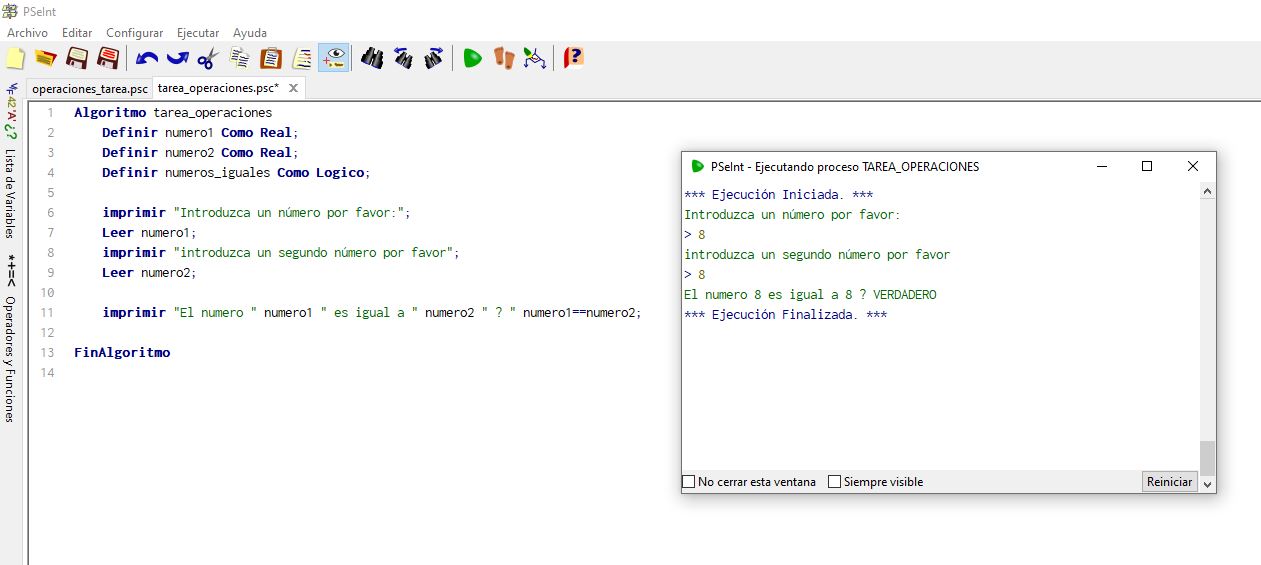Viewport: 1261px width, 565px height.
Task: Open the Editar menu
Action: pyautogui.click(x=77, y=33)
